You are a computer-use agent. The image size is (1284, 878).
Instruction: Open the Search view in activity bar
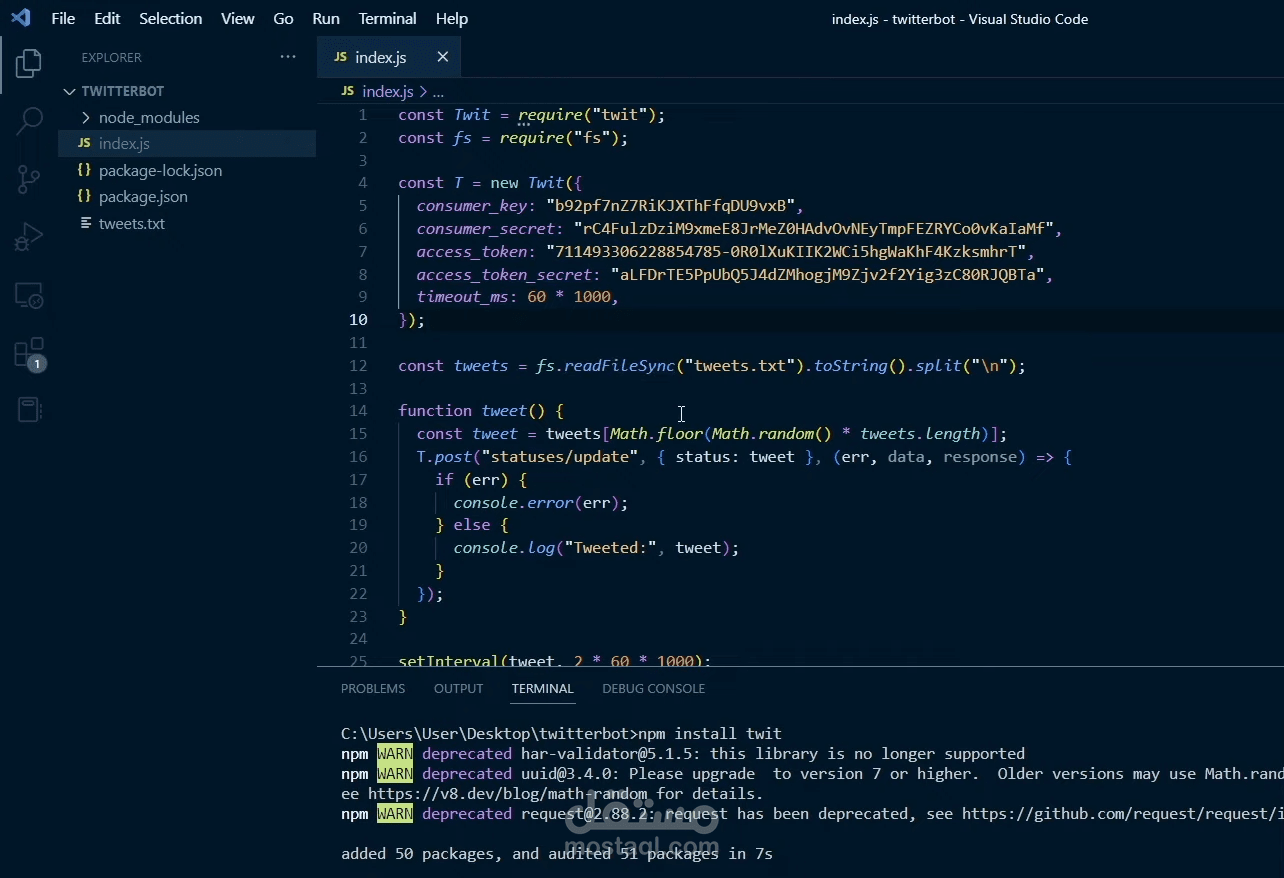pyautogui.click(x=29, y=121)
